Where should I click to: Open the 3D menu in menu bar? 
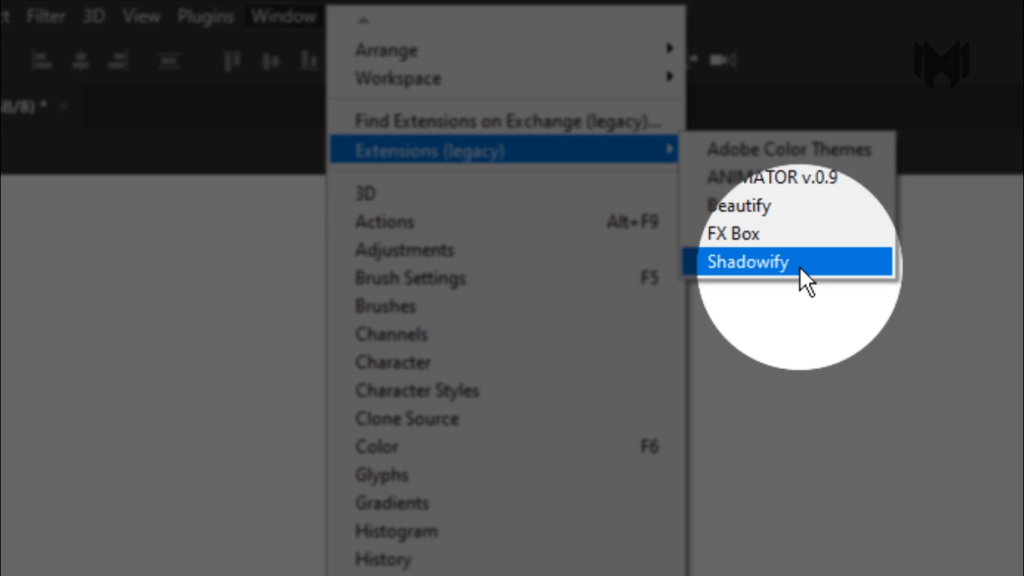(x=94, y=16)
